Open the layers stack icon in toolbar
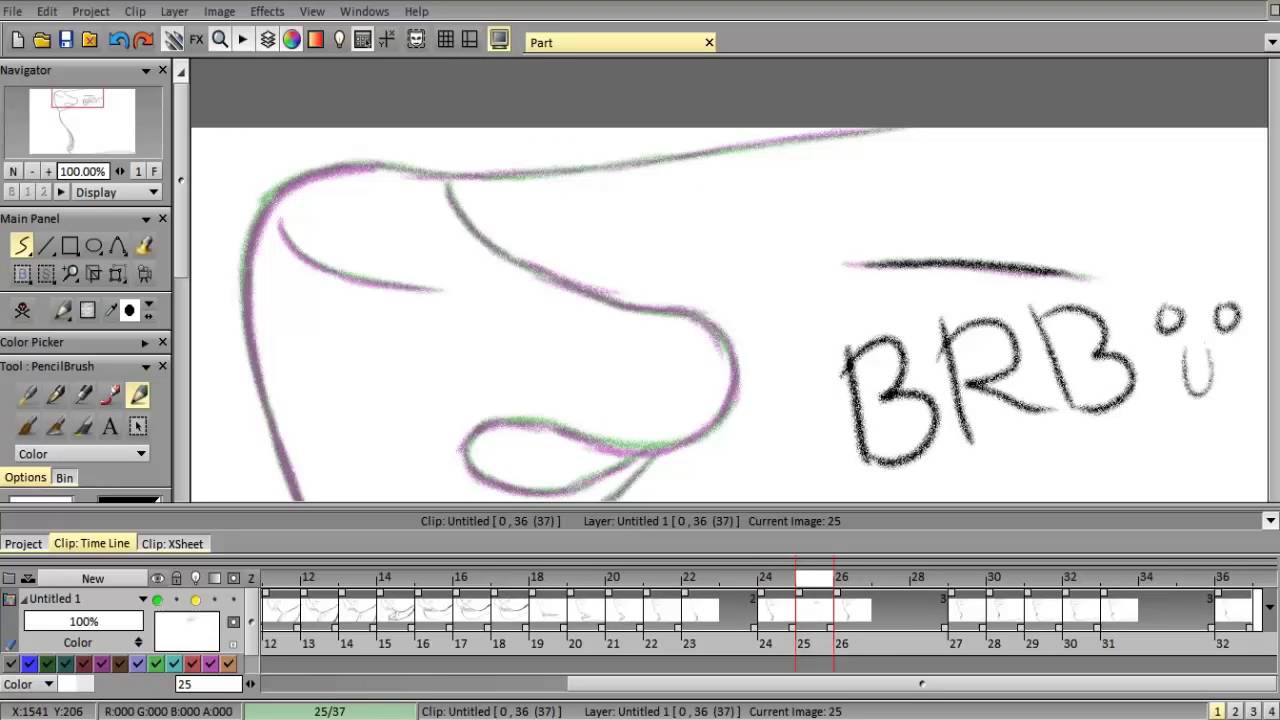 (268, 40)
